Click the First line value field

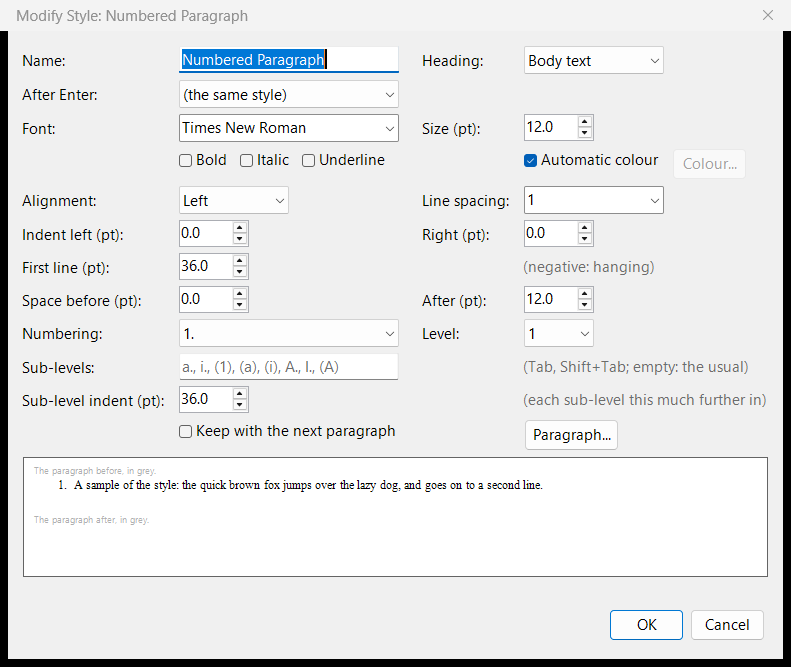(x=206, y=266)
